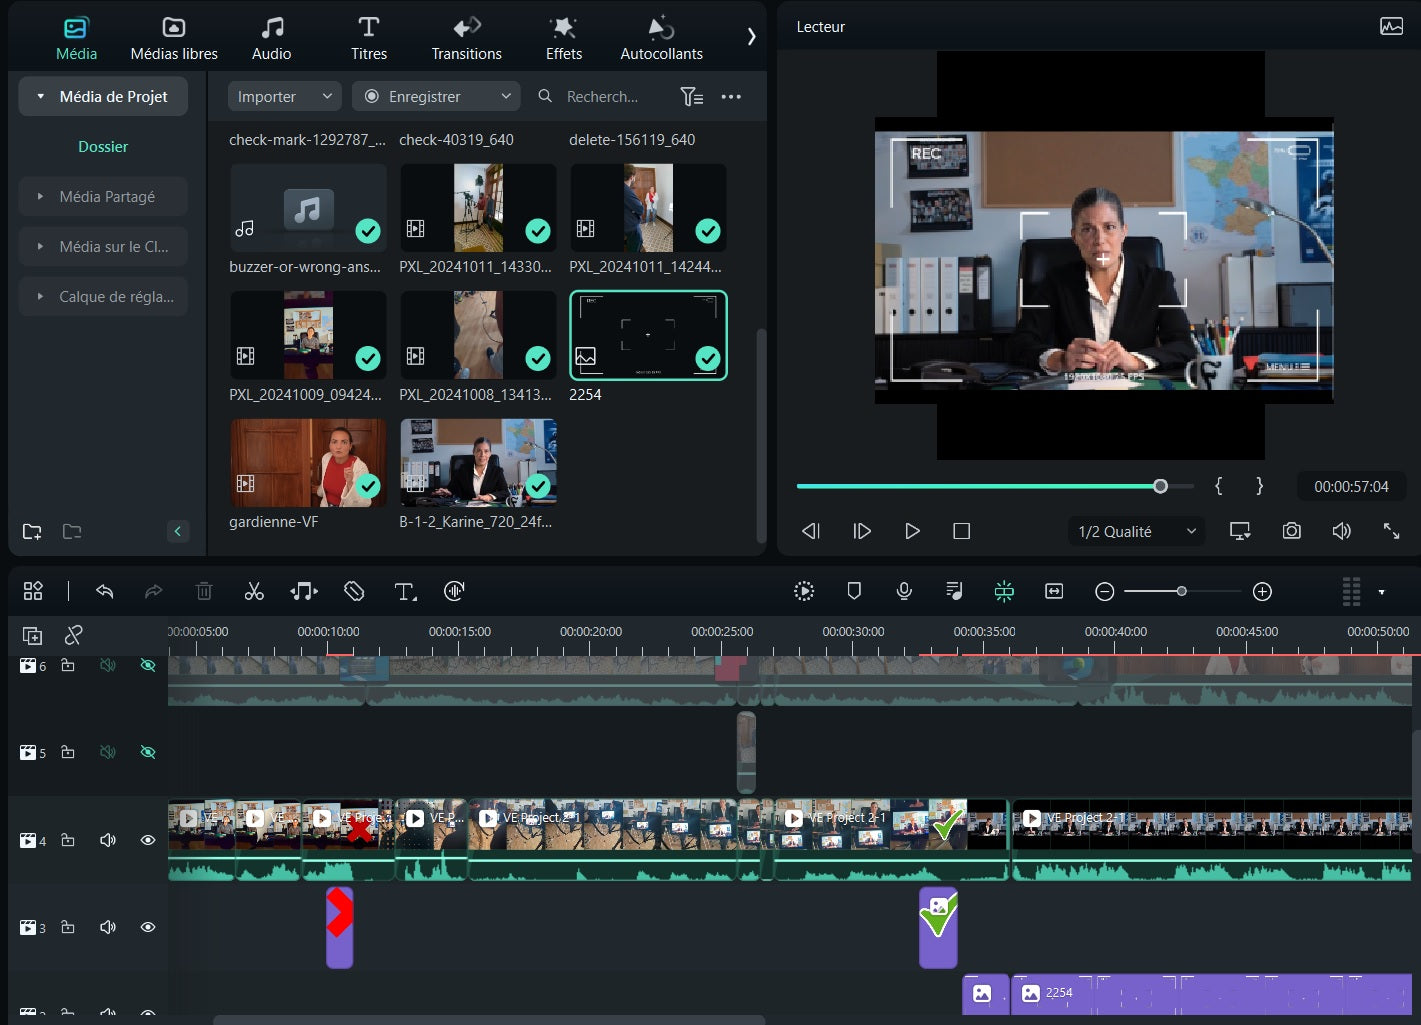Open fullscreen preview with expand arrows icon
This screenshot has height=1025, width=1421.
(1391, 531)
